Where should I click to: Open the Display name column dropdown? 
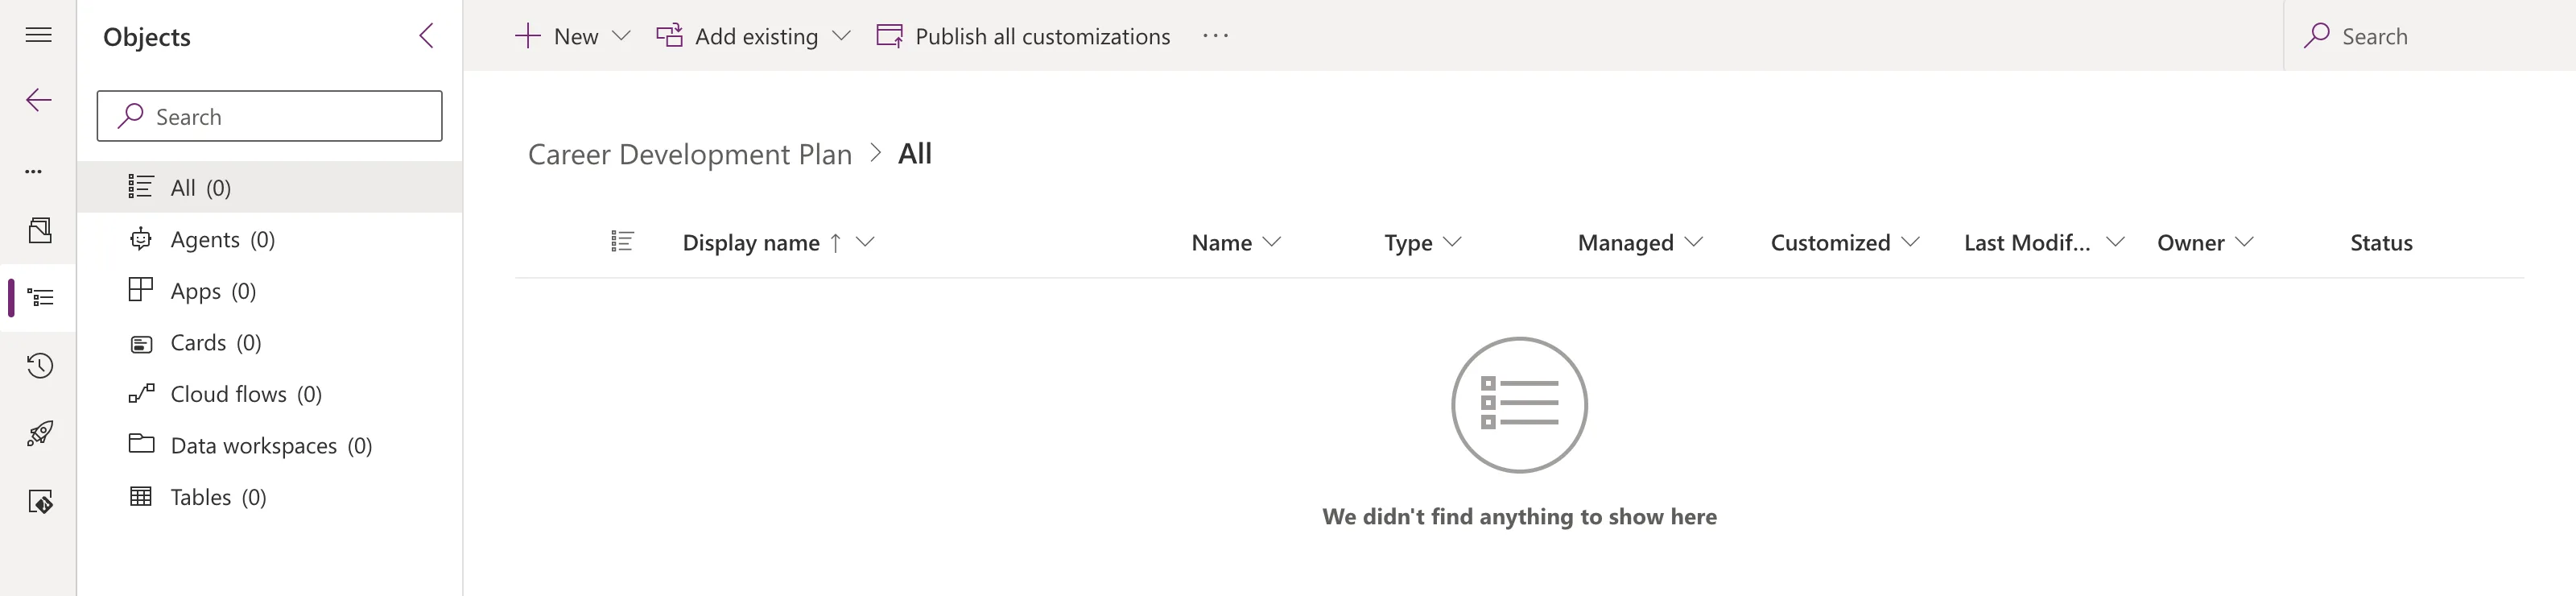point(866,242)
